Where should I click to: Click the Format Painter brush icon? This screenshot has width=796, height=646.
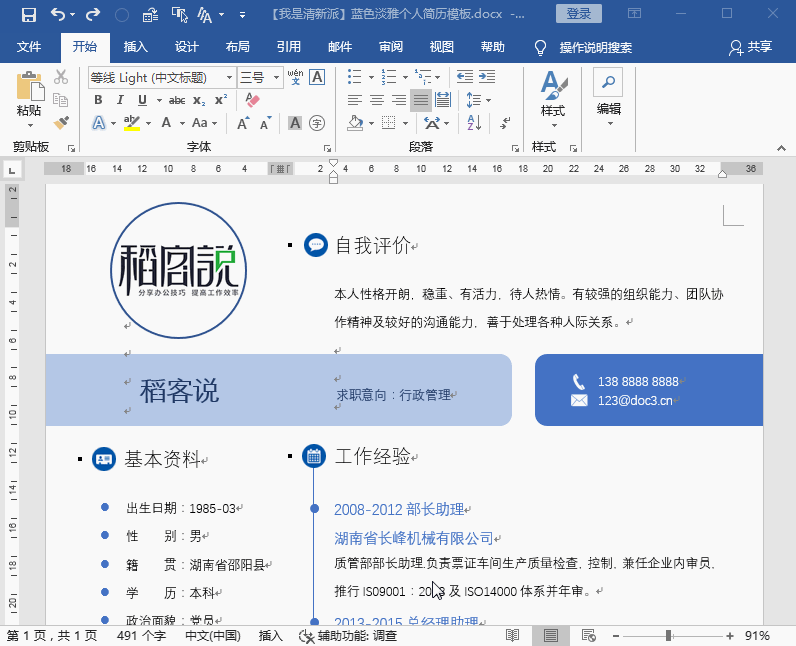61,123
